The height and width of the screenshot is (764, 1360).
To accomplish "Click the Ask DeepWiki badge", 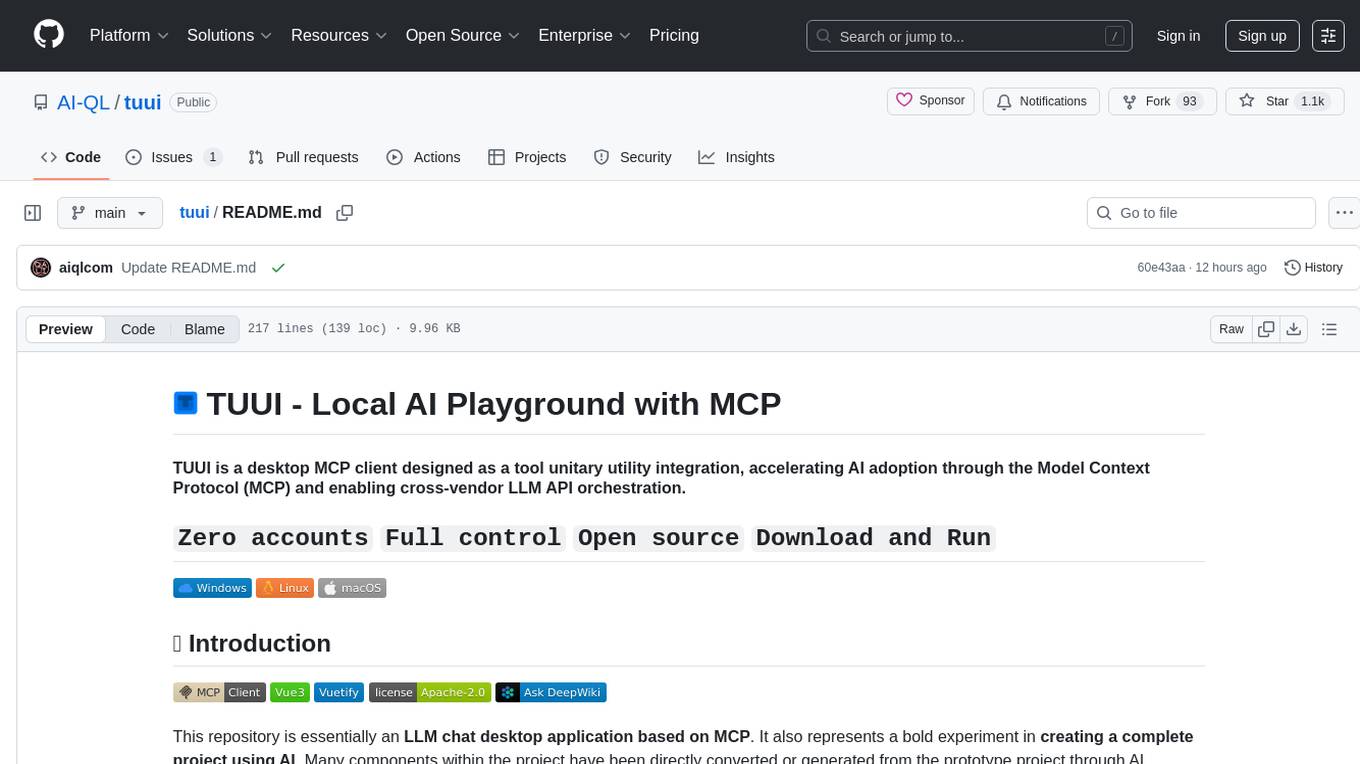I will pyautogui.click(x=551, y=692).
